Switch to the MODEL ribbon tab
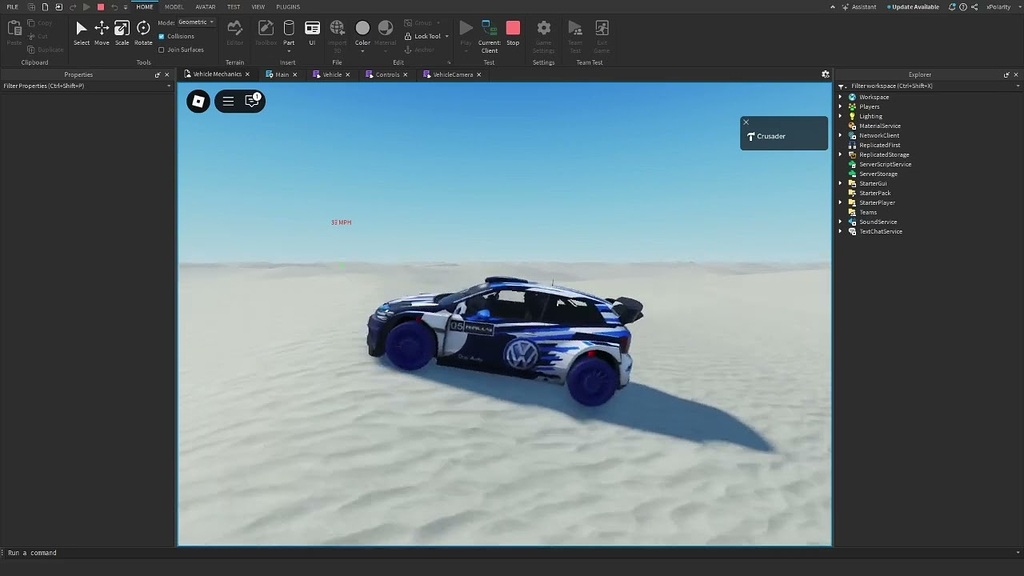 pyautogui.click(x=173, y=6)
